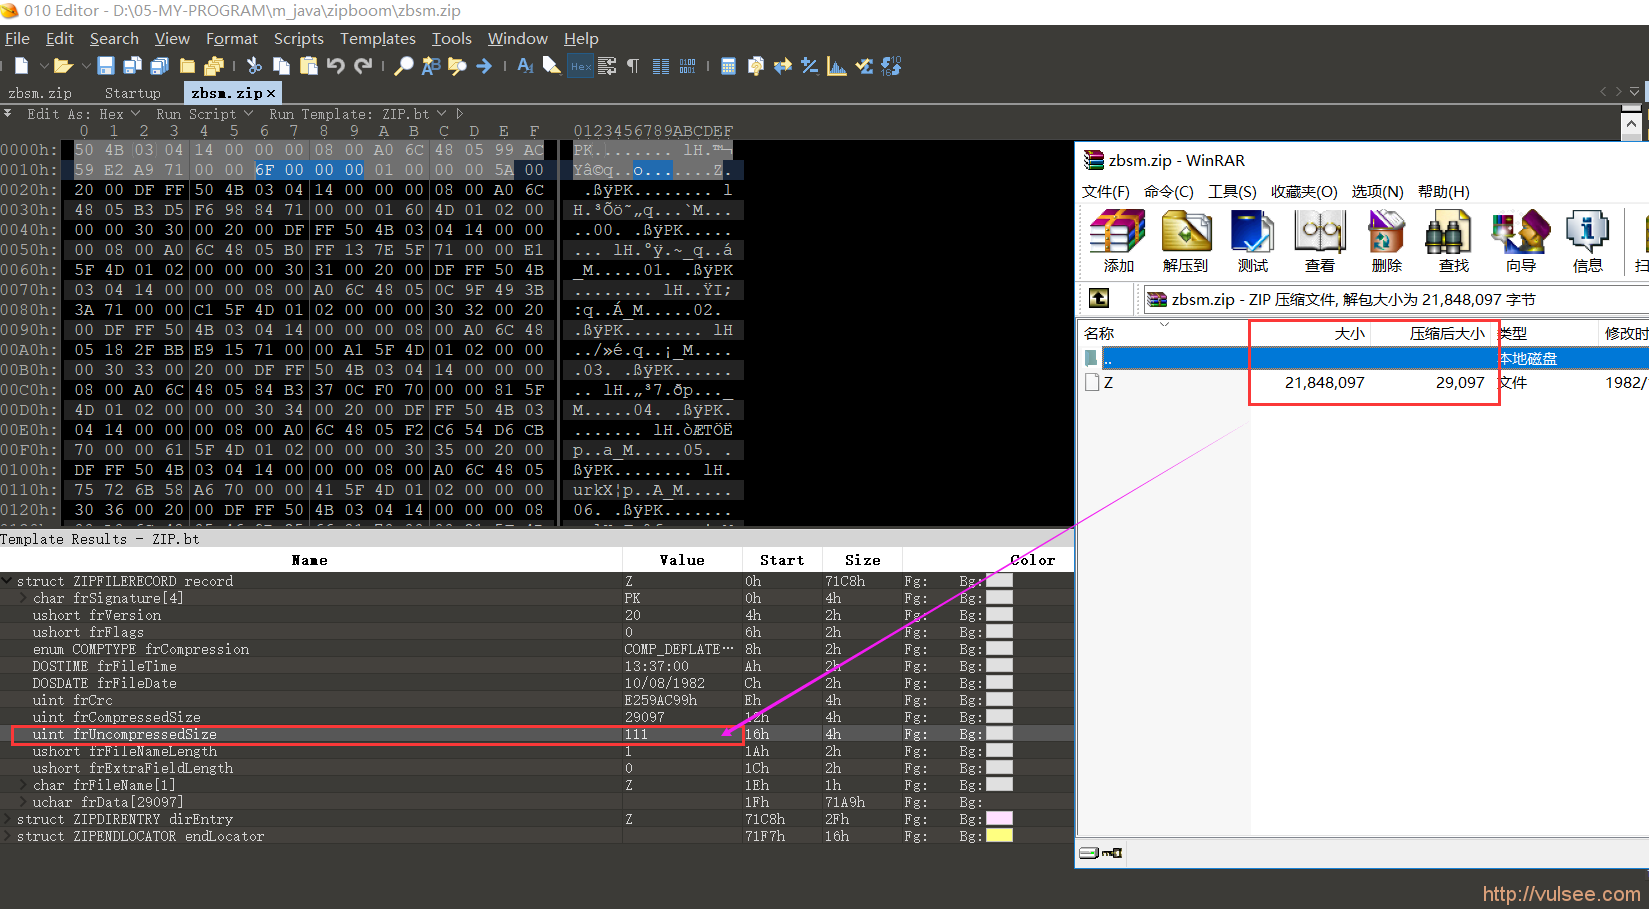Open the calculator tool in 010 Editor
The image size is (1649, 909).
(x=727, y=66)
